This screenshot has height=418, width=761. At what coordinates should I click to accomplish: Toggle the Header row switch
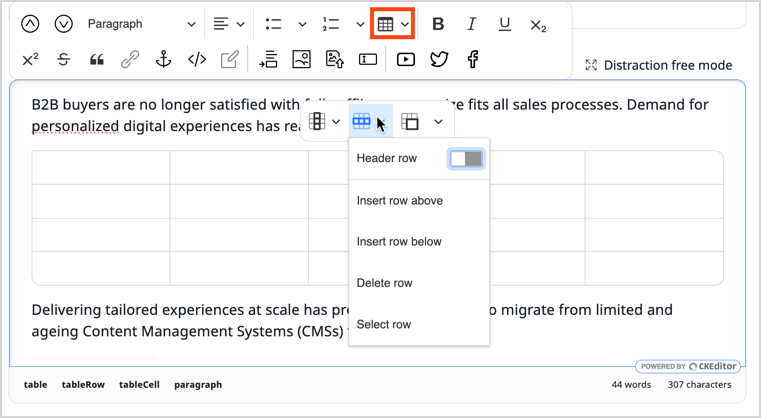pyautogui.click(x=466, y=159)
